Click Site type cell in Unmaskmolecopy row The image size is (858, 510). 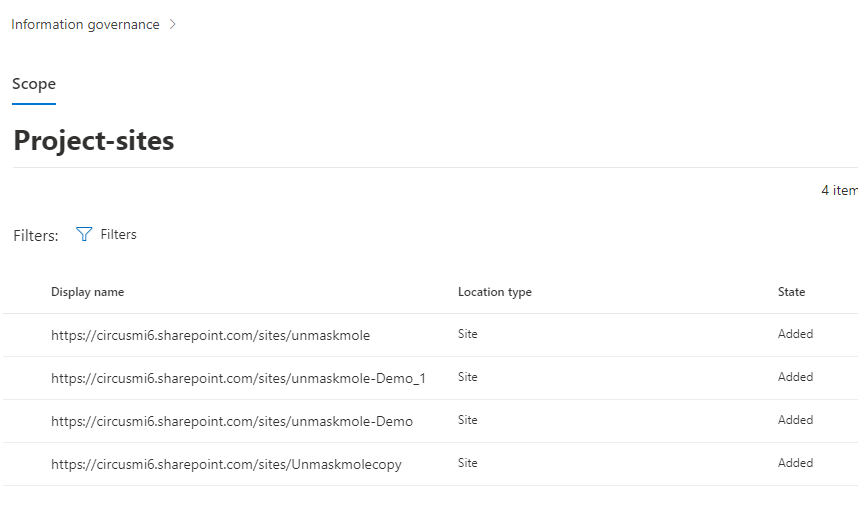coord(468,463)
